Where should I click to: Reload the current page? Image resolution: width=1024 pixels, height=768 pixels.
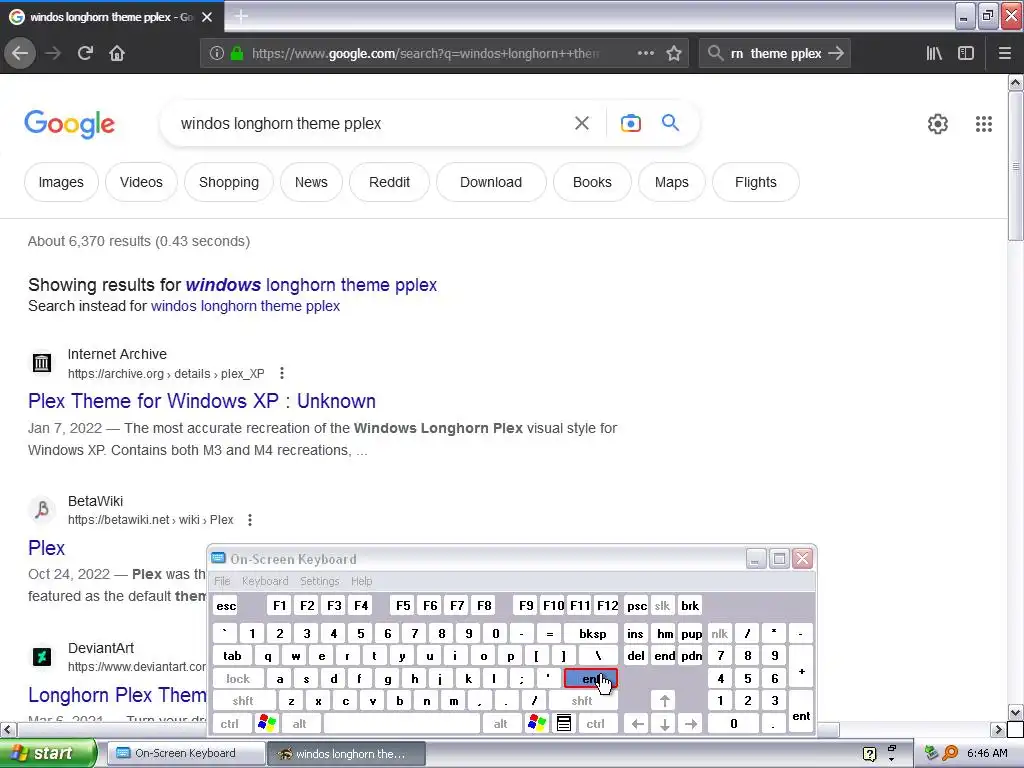point(85,53)
